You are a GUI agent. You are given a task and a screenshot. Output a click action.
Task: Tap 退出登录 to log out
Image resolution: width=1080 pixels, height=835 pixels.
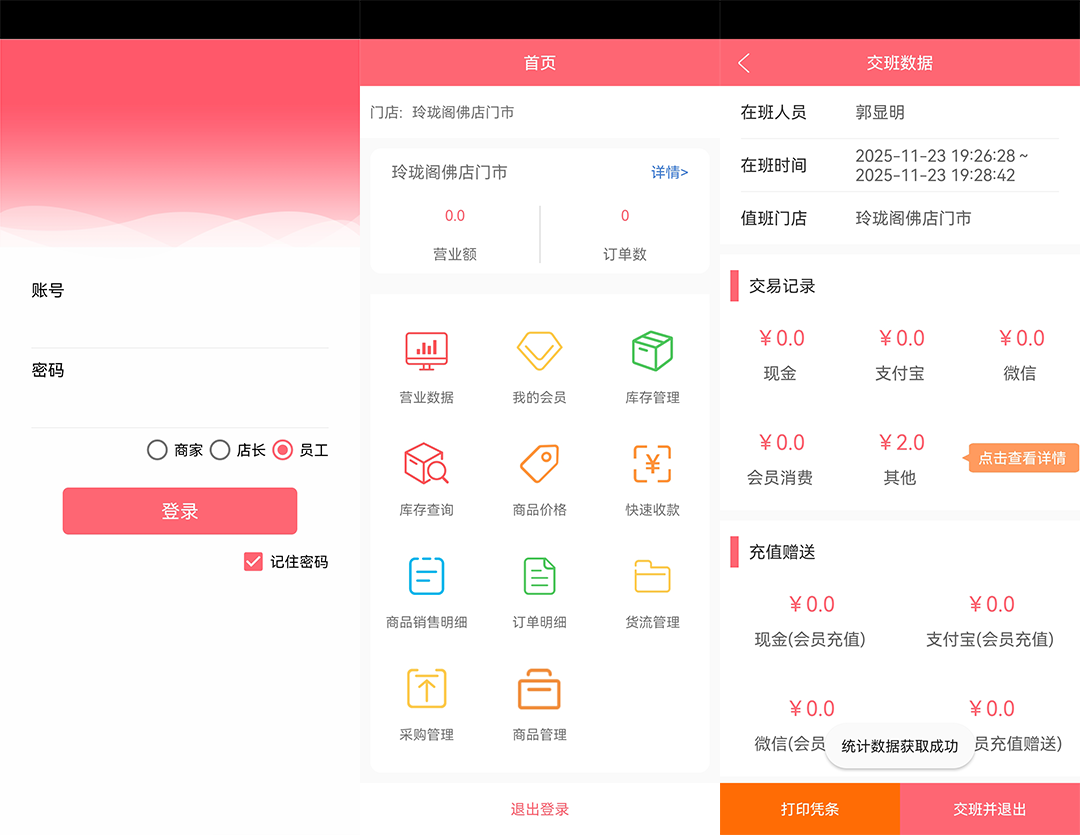click(539, 809)
